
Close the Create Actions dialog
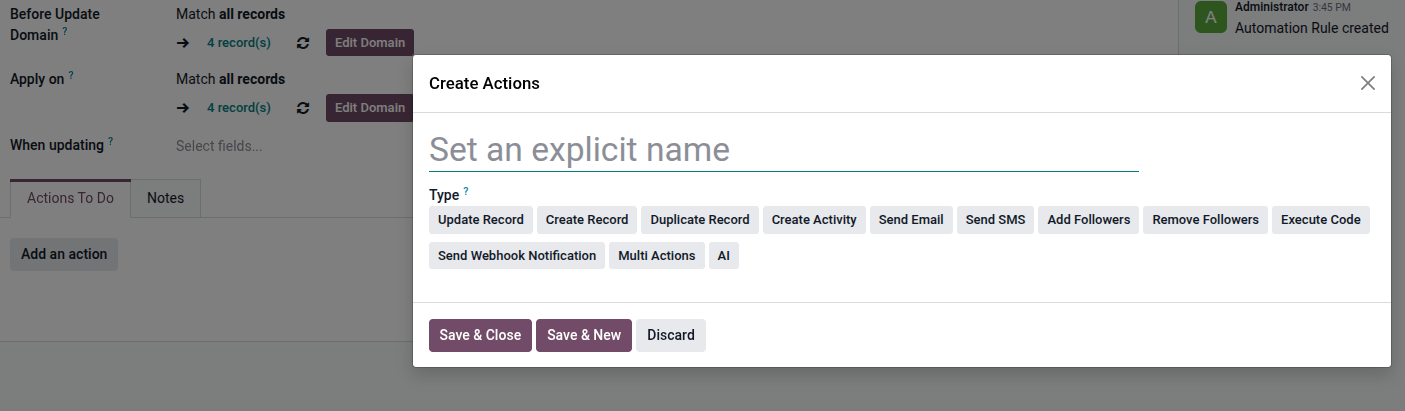pyautogui.click(x=1367, y=83)
